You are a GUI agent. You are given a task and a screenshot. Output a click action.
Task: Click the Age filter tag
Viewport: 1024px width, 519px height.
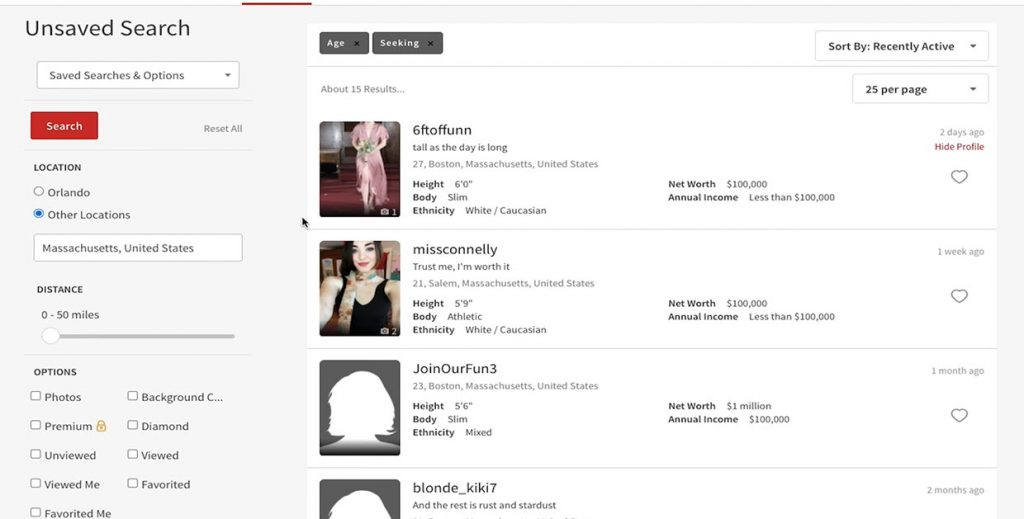[344, 43]
